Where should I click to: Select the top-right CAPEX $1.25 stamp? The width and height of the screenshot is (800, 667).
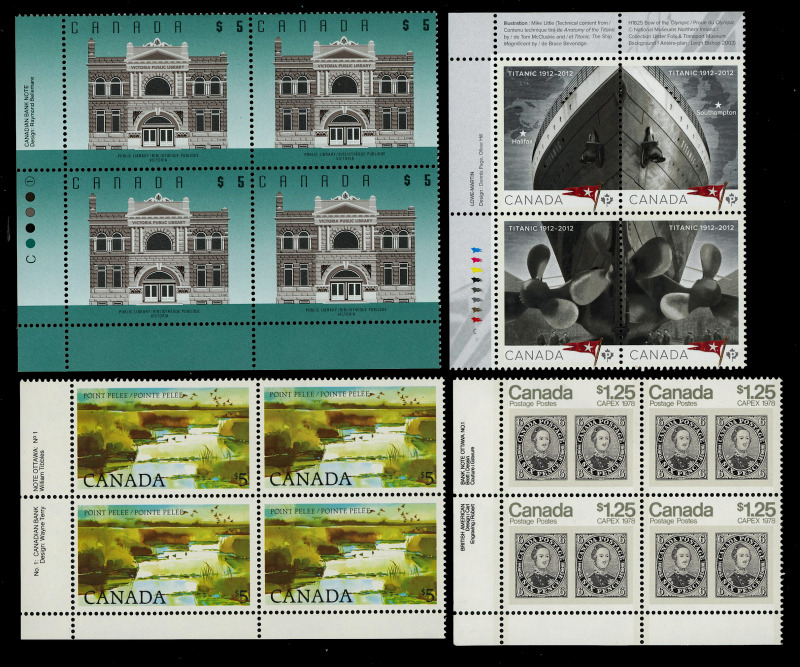pyautogui.click(x=711, y=436)
